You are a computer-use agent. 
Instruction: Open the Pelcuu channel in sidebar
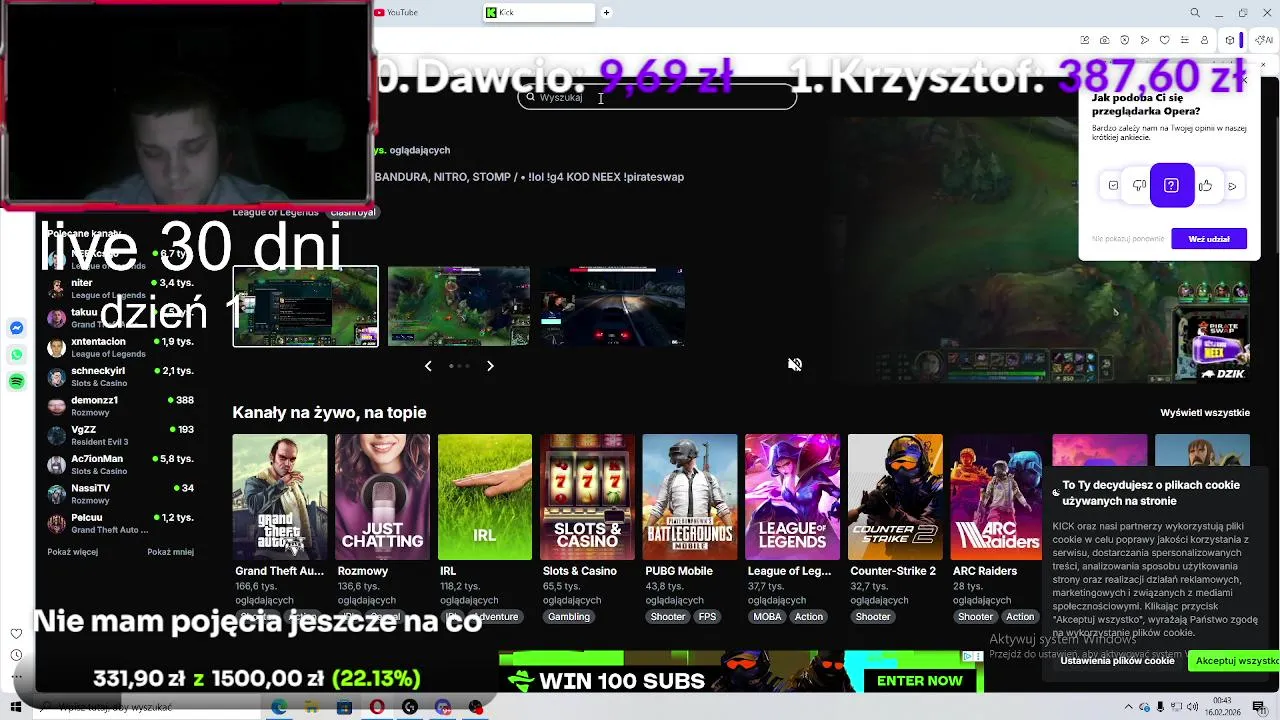tap(120, 523)
